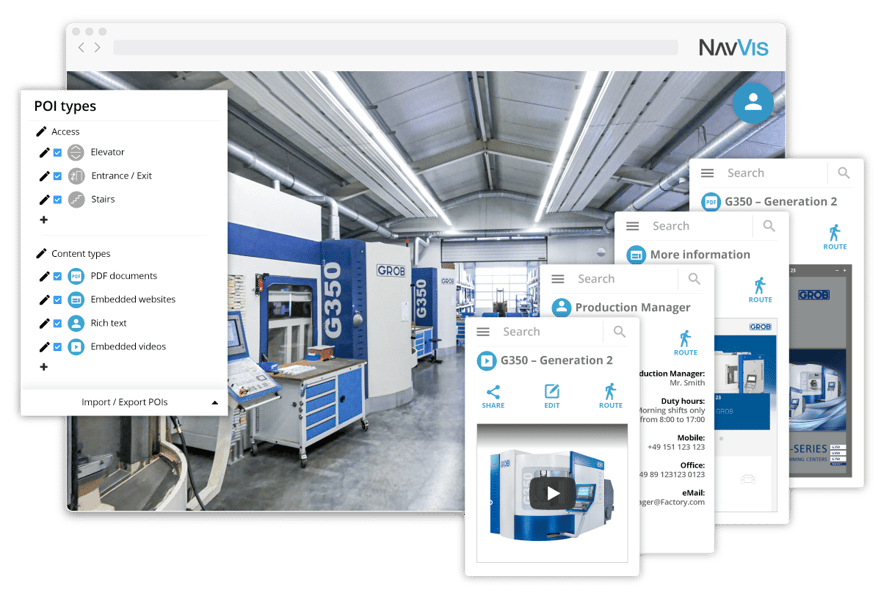Viewport: 881px width, 593px height.
Task: Add a new POI type under Access
Action: (44, 220)
